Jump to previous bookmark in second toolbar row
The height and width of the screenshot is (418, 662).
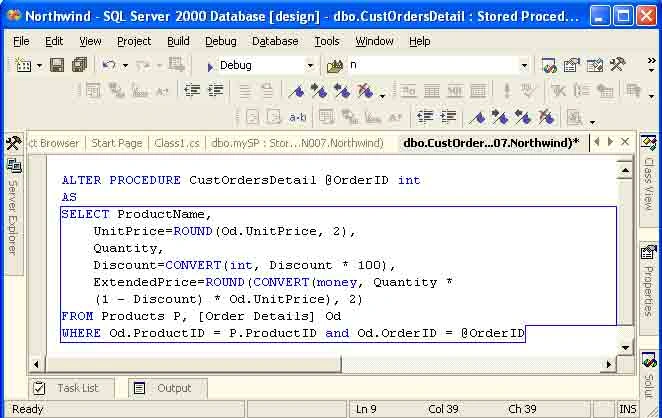point(342,91)
